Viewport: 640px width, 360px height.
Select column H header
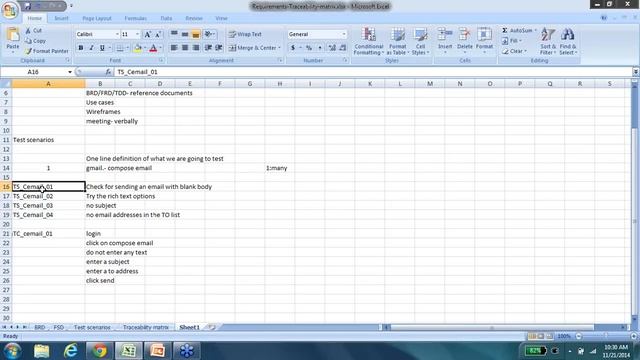280,84
